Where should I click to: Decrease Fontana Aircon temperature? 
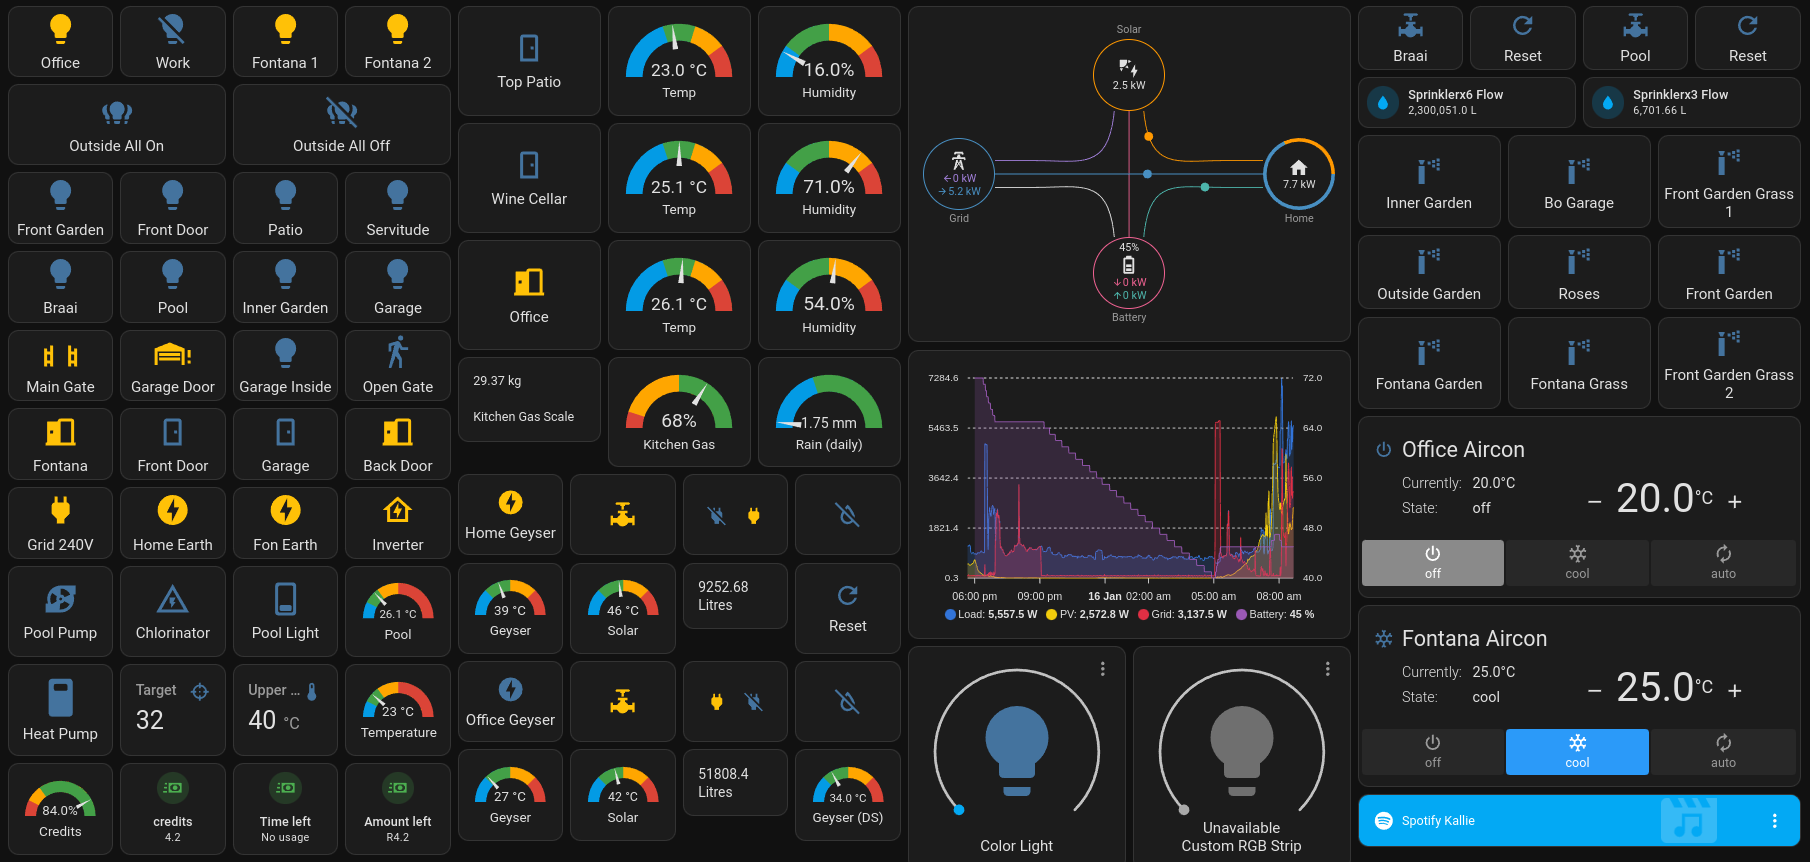[1595, 690]
